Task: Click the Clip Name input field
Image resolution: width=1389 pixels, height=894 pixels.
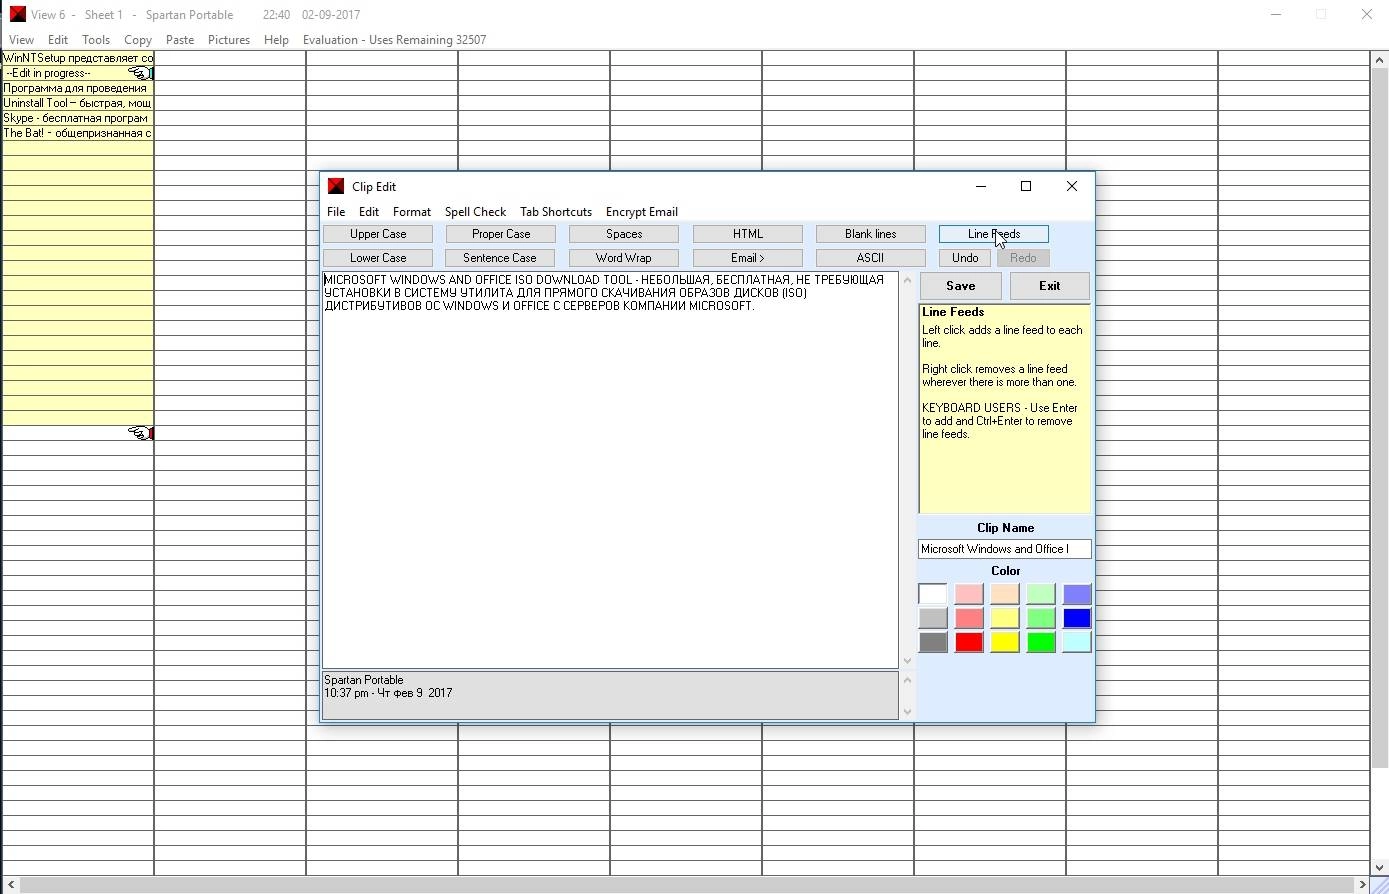Action: click(1005, 549)
